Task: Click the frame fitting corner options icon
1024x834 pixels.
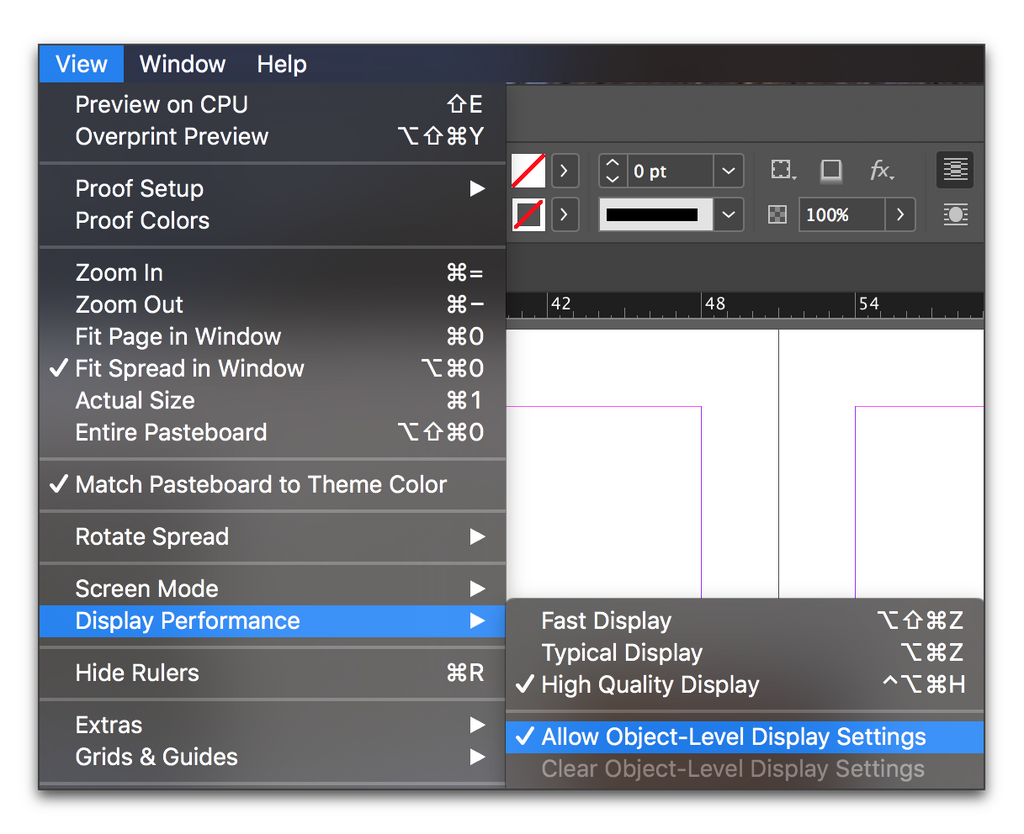Action: (x=782, y=171)
